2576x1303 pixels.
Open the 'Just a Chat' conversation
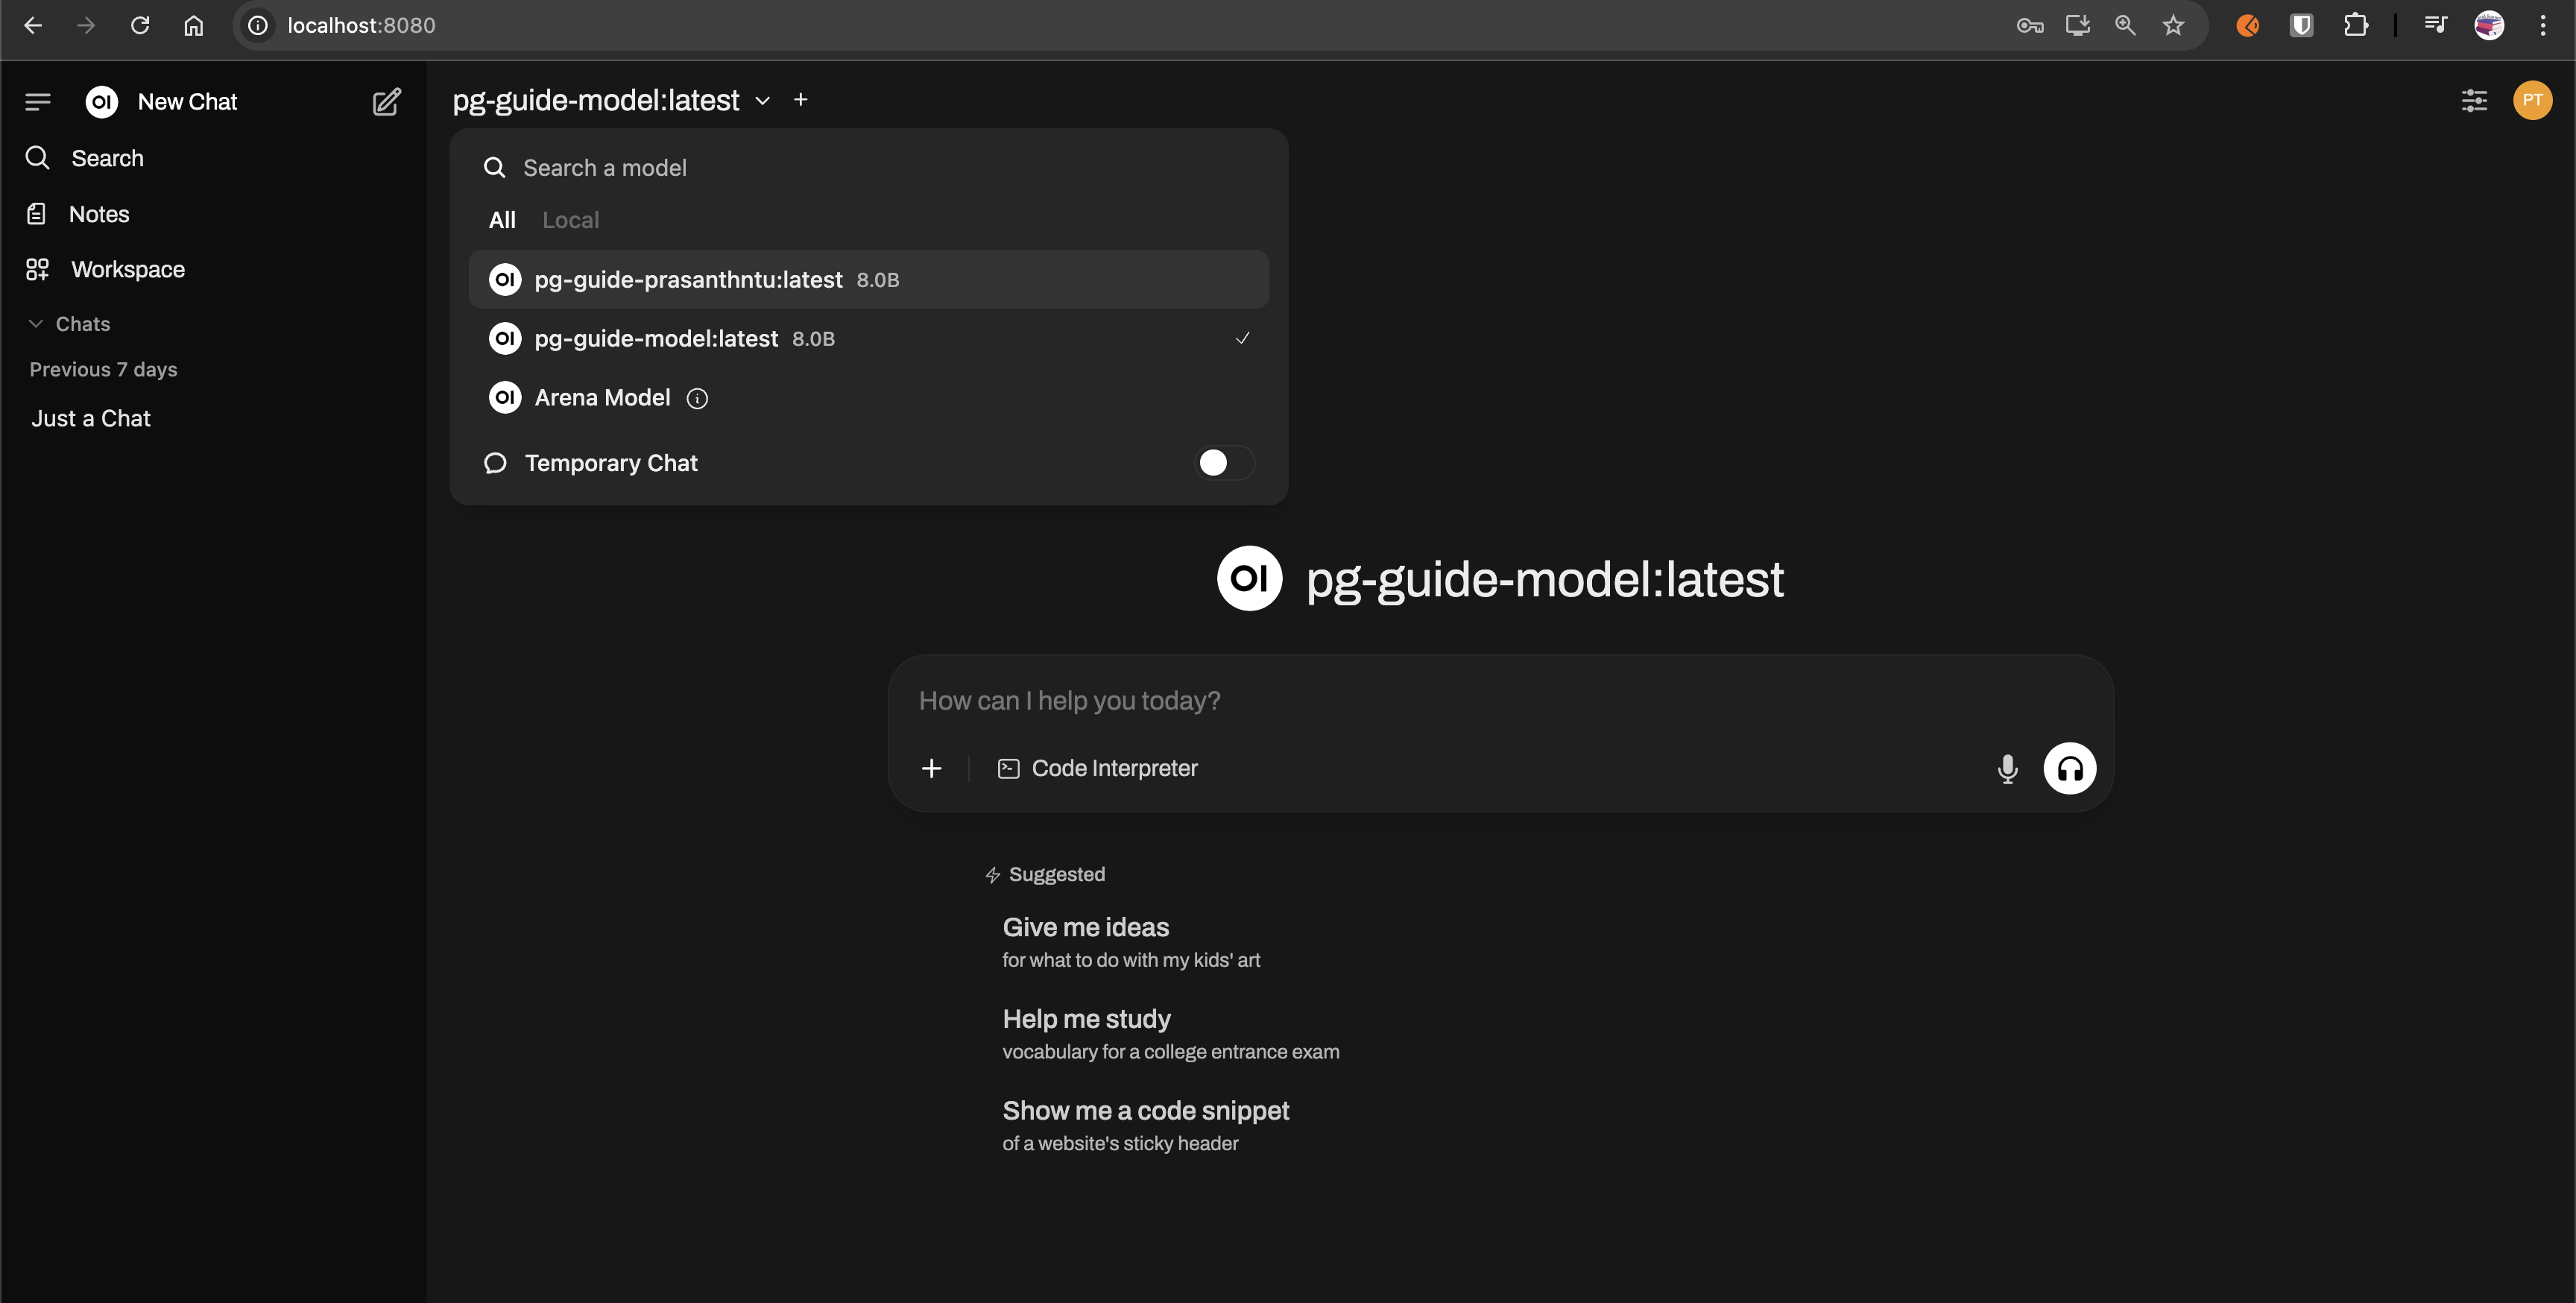(91, 419)
